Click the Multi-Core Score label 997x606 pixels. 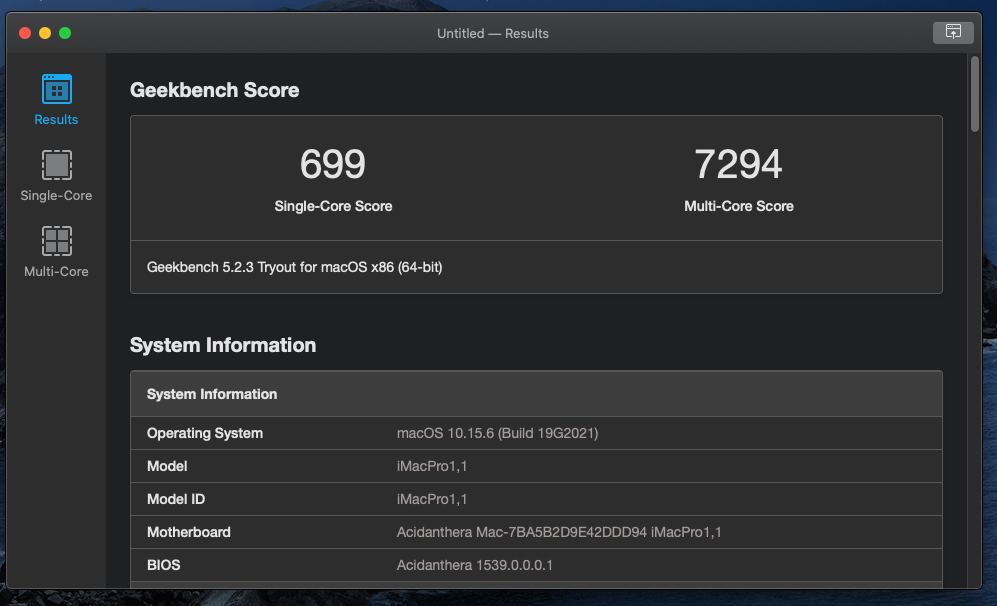739,206
